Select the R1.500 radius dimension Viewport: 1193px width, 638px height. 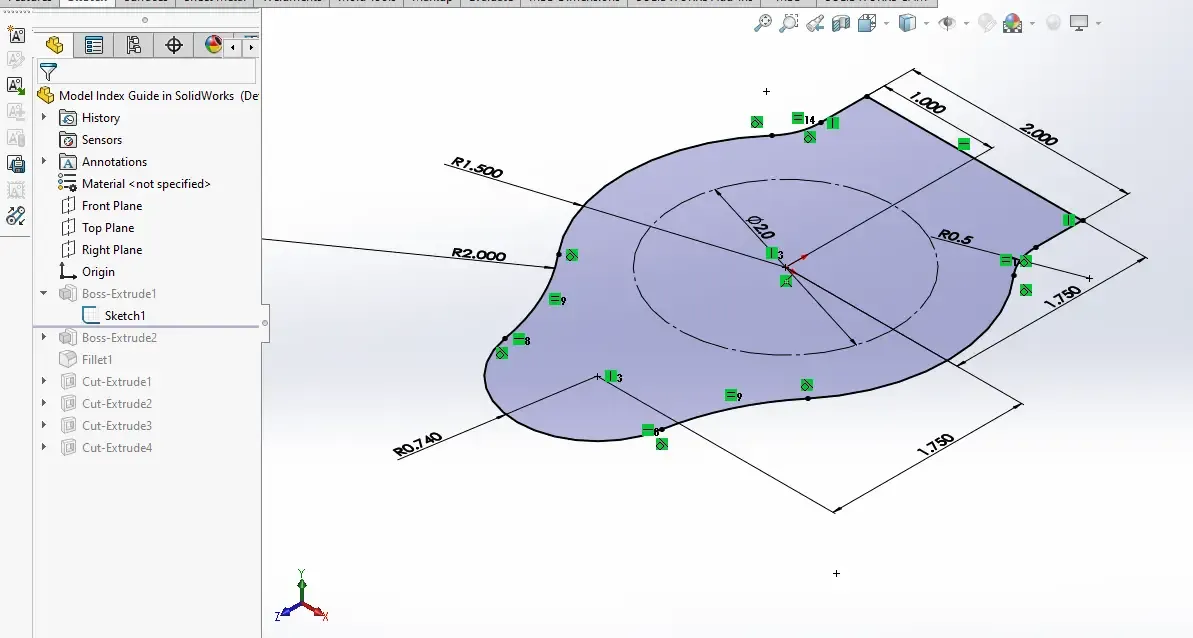coord(477,167)
